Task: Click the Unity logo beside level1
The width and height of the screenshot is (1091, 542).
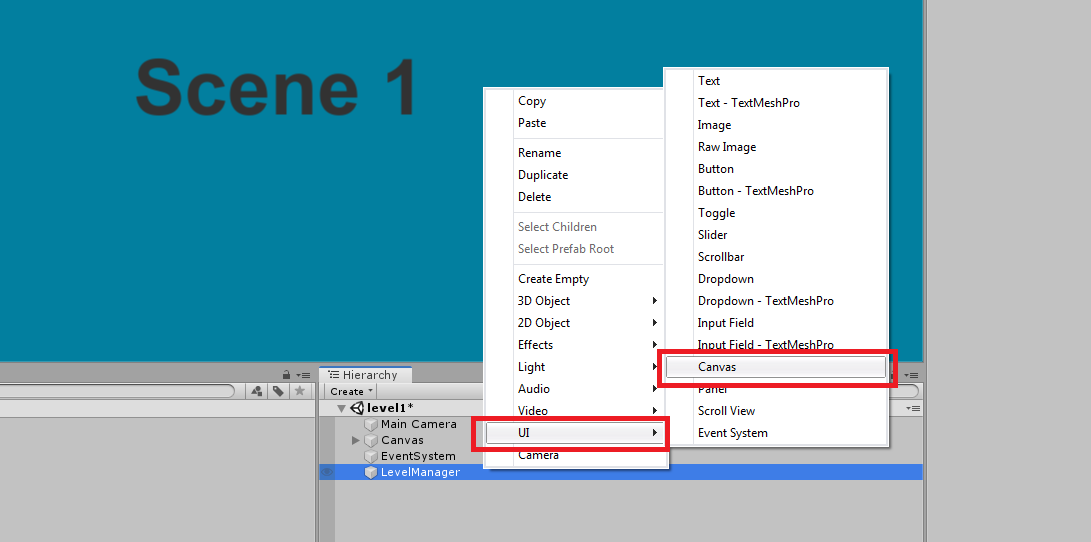Action: click(357, 408)
